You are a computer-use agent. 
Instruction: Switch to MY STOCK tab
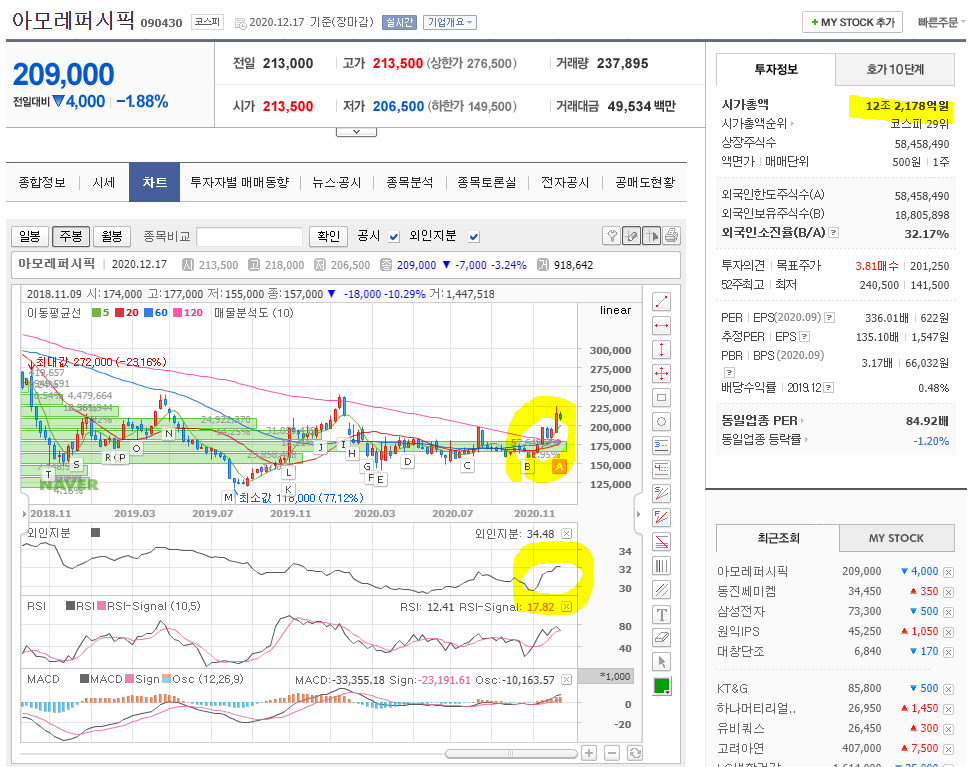[896, 538]
